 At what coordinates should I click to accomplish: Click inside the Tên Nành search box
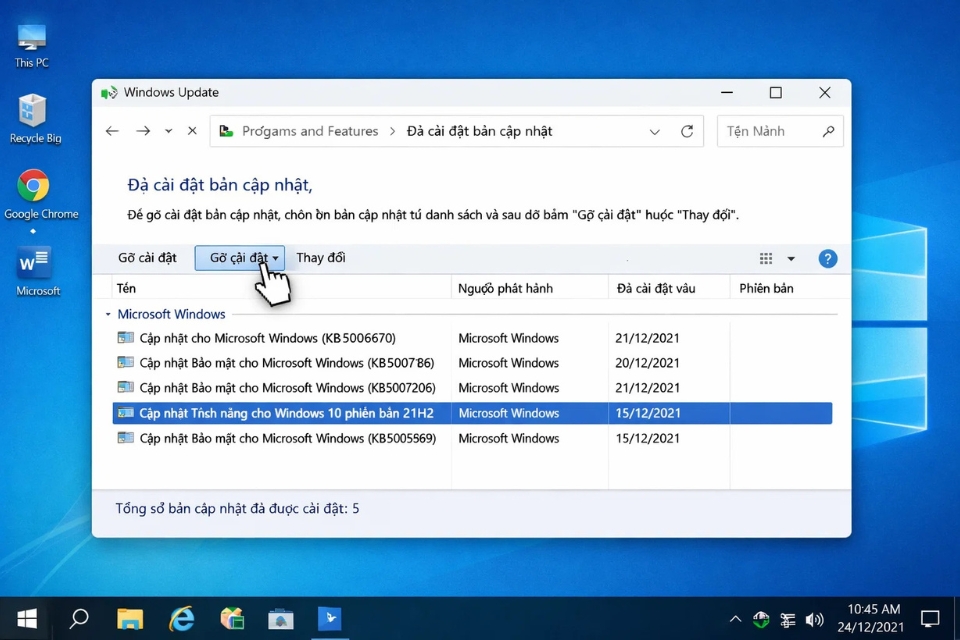[770, 131]
